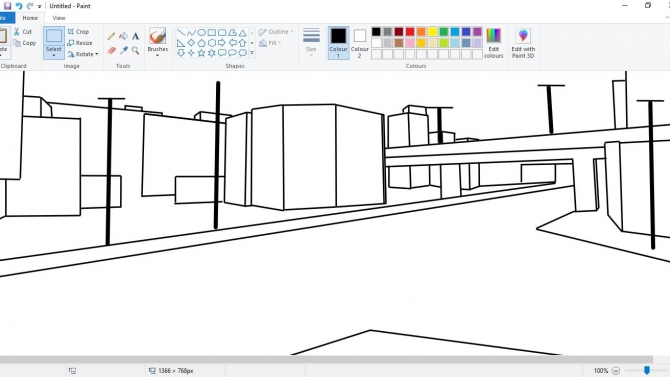The width and height of the screenshot is (670, 377).
Task: Choose the Hexagon shape
Action: (x=212, y=43)
